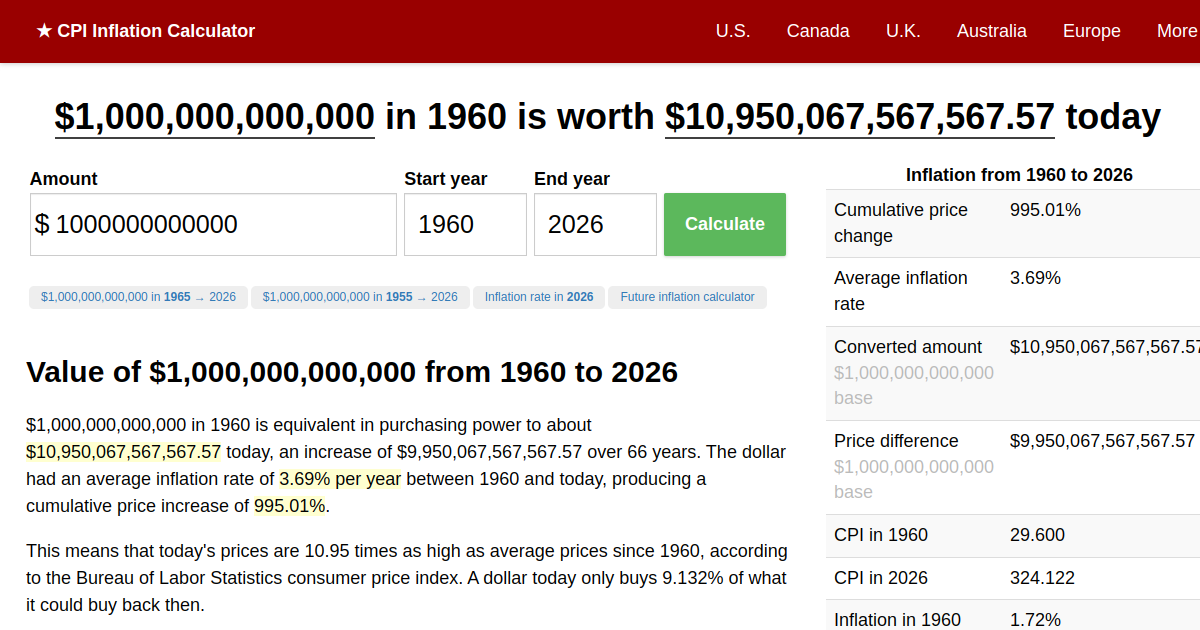Click the underlined $10,950,067,567,567.57 headline amount
The width and height of the screenshot is (1200, 630).
(859, 117)
